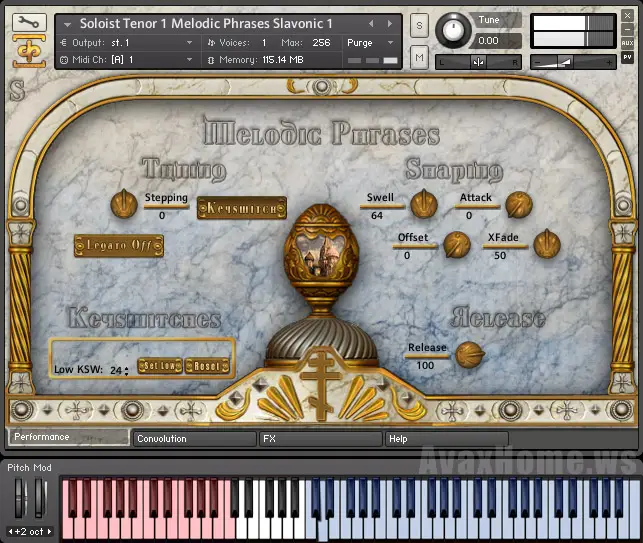This screenshot has width=643, height=543.
Task: Open the Purge dropdown menu
Action: tap(371, 43)
